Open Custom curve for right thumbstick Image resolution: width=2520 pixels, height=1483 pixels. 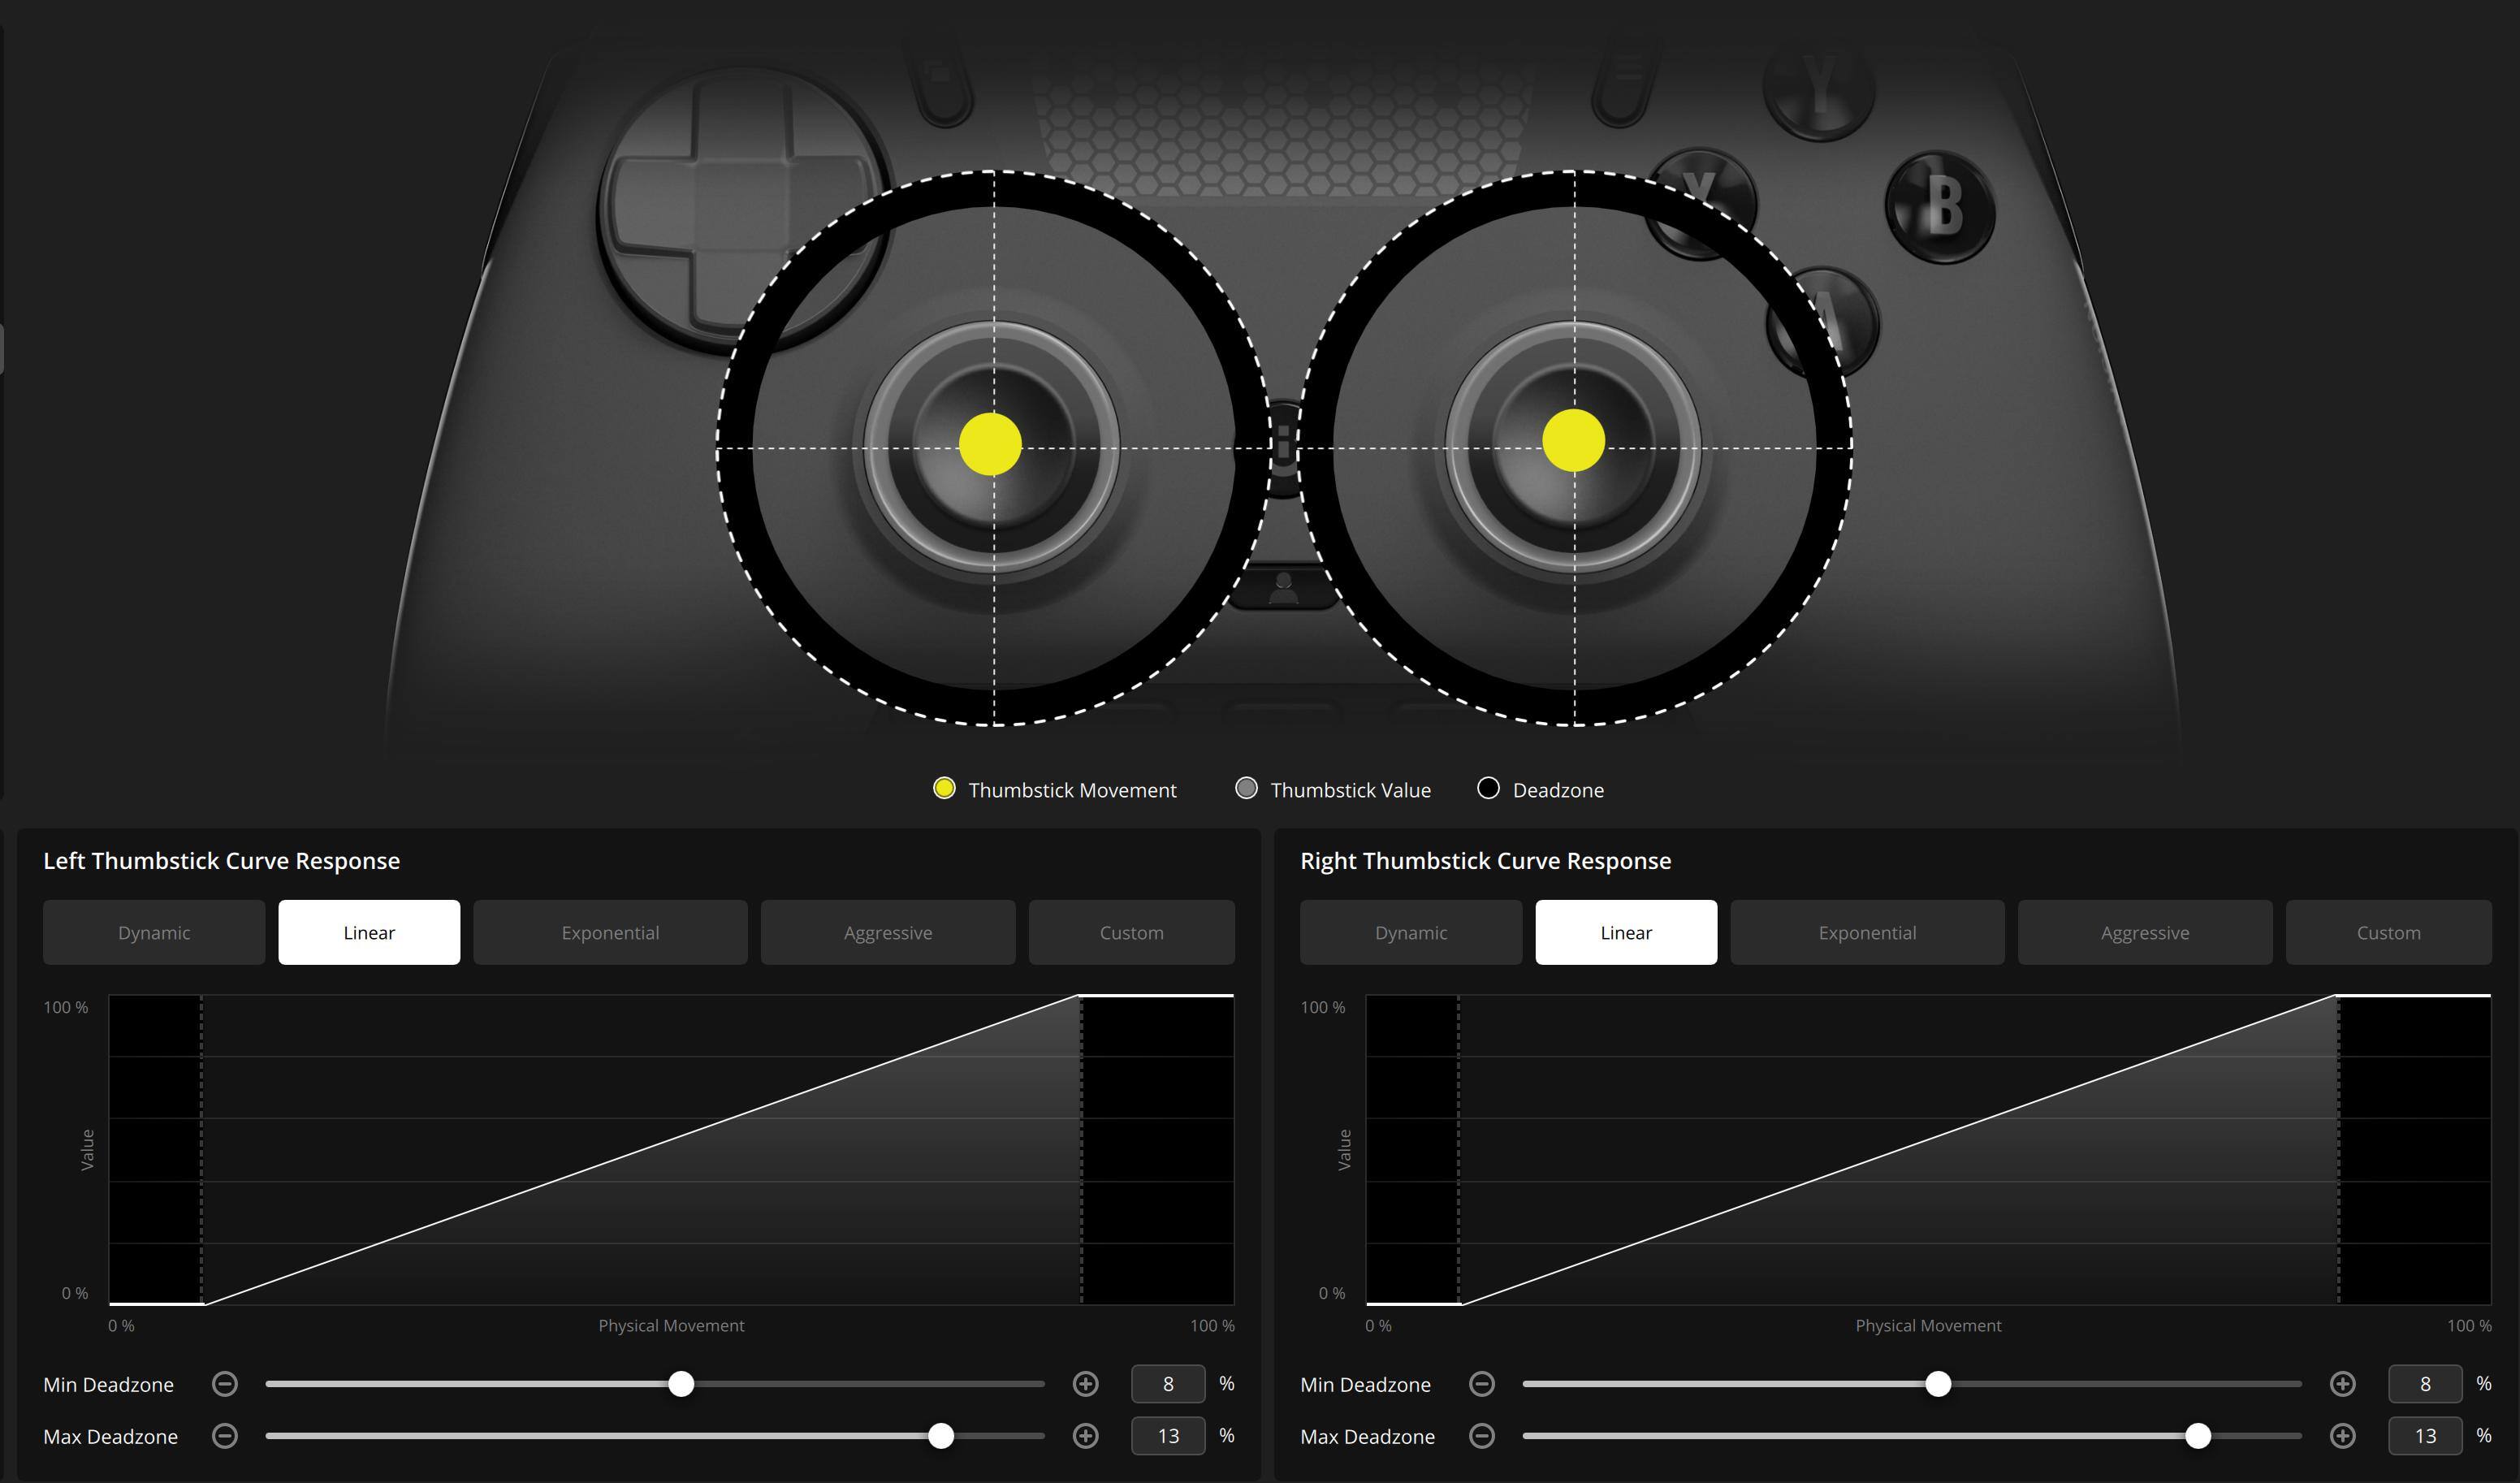pyautogui.click(x=2388, y=932)
